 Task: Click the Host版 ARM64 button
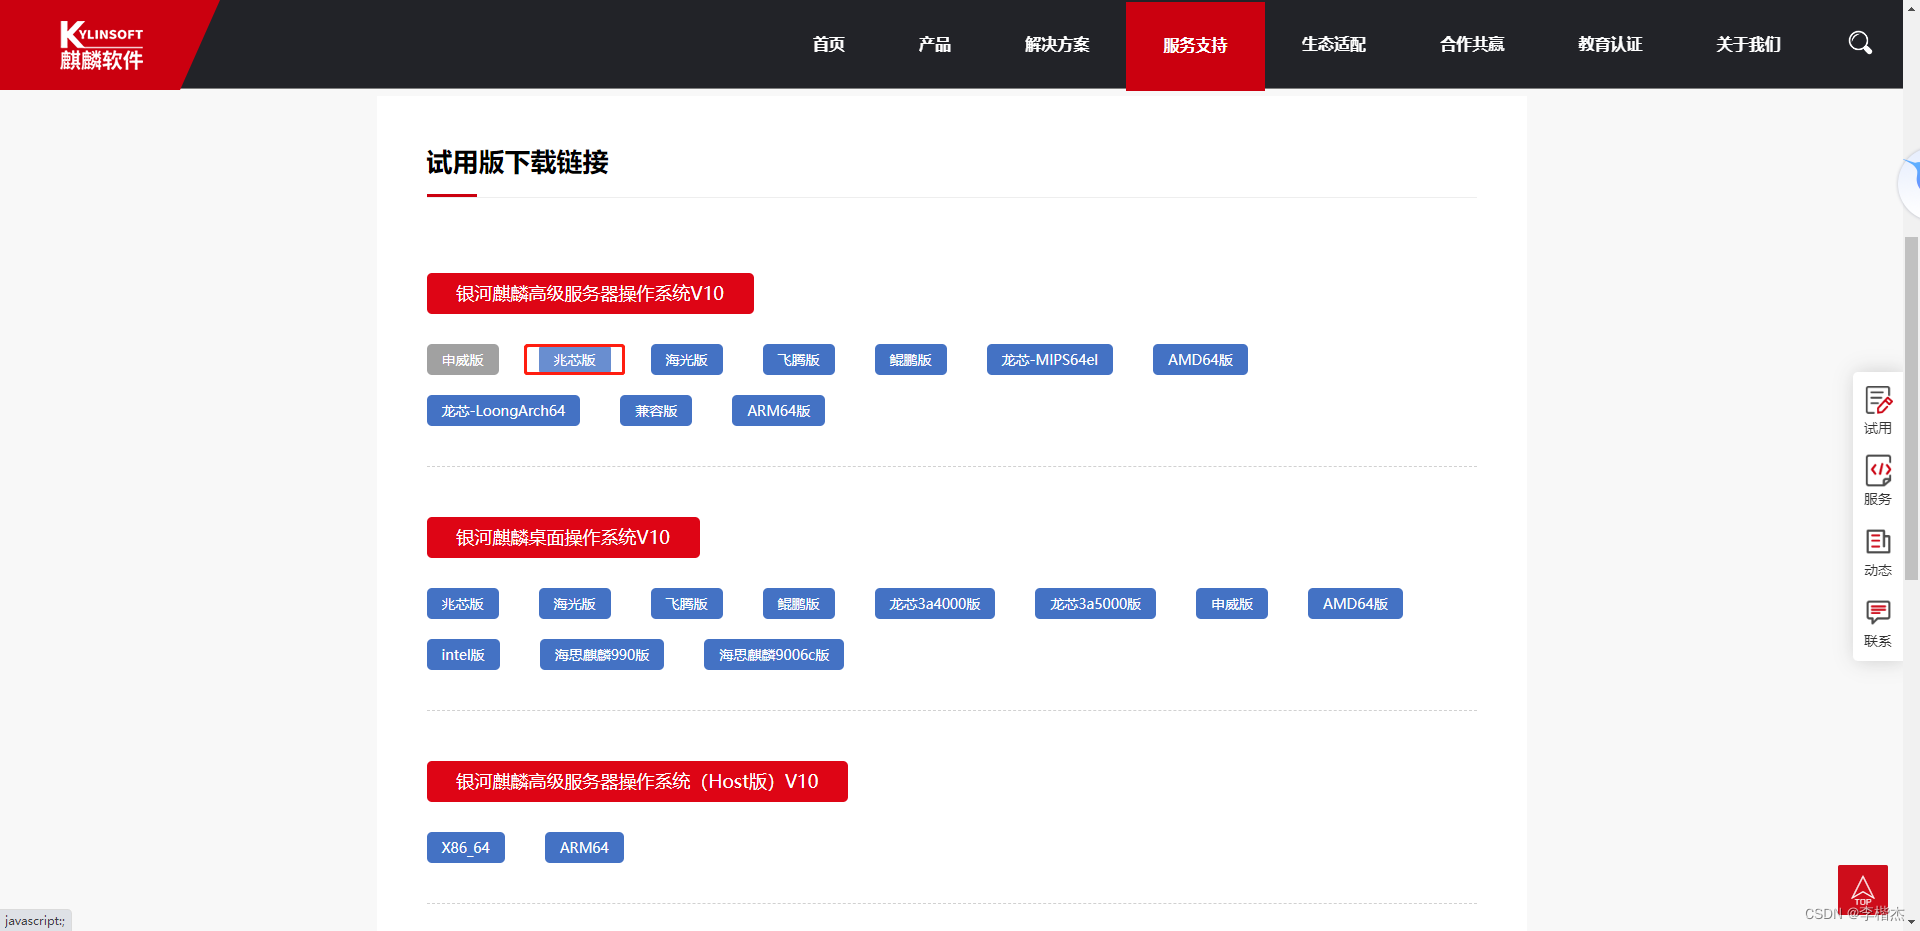[x=584, y=848]
